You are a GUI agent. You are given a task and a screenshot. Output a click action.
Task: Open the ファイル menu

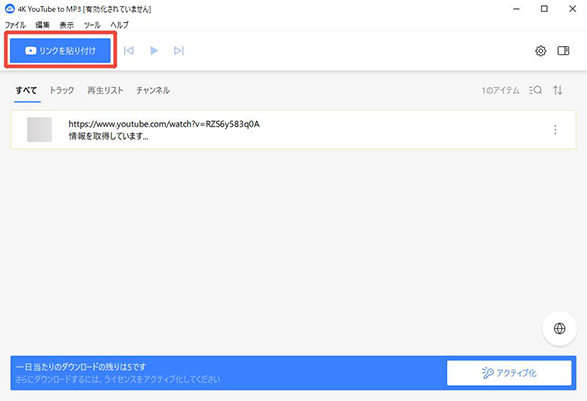(x=15, y=25)
